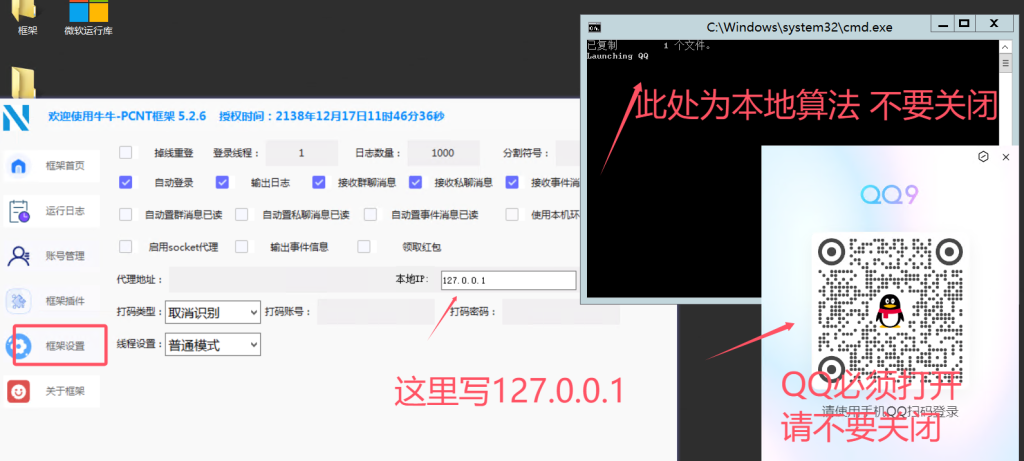
Task: Open the 线程设置 dropdown
Action: (x=213, y=345)
